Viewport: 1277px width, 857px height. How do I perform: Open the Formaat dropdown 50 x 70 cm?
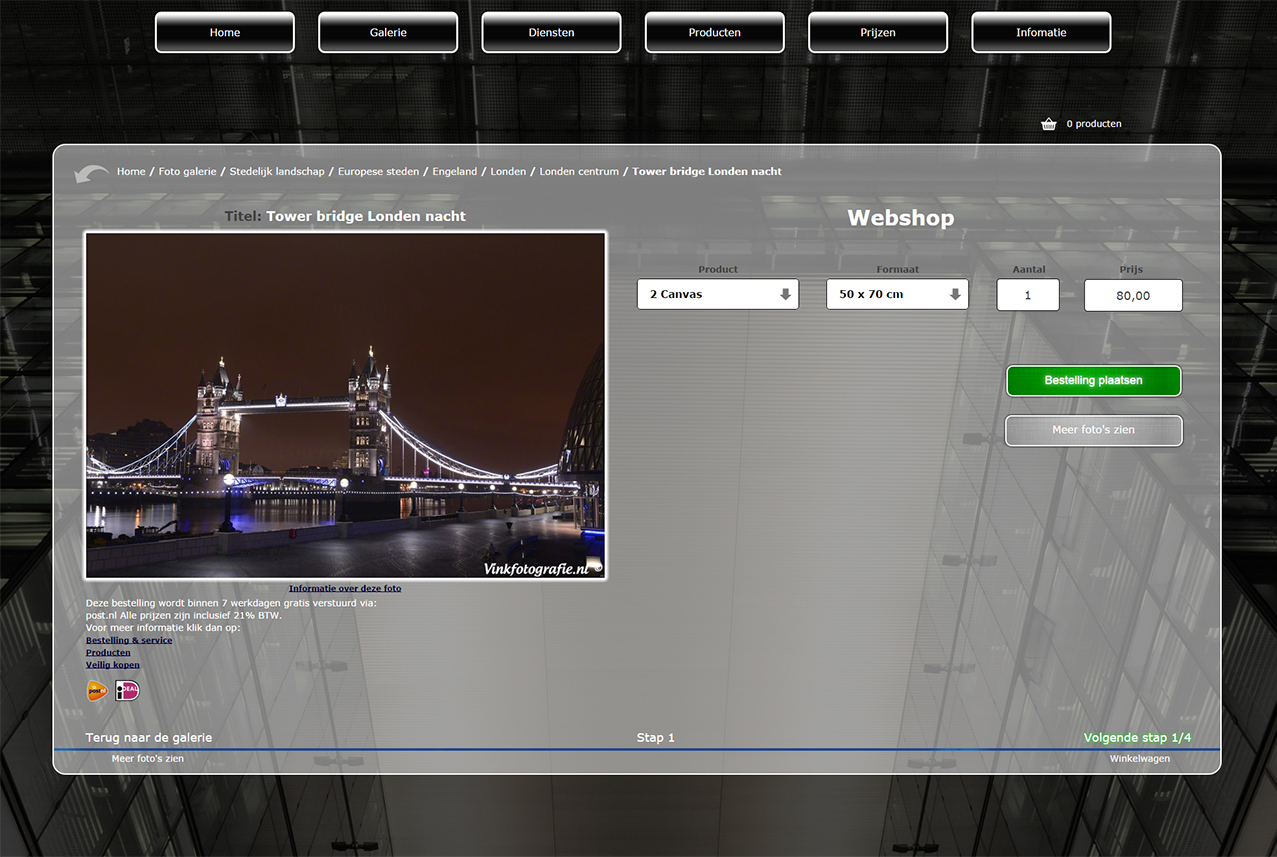pyautogui.click(x=897, y=294)
